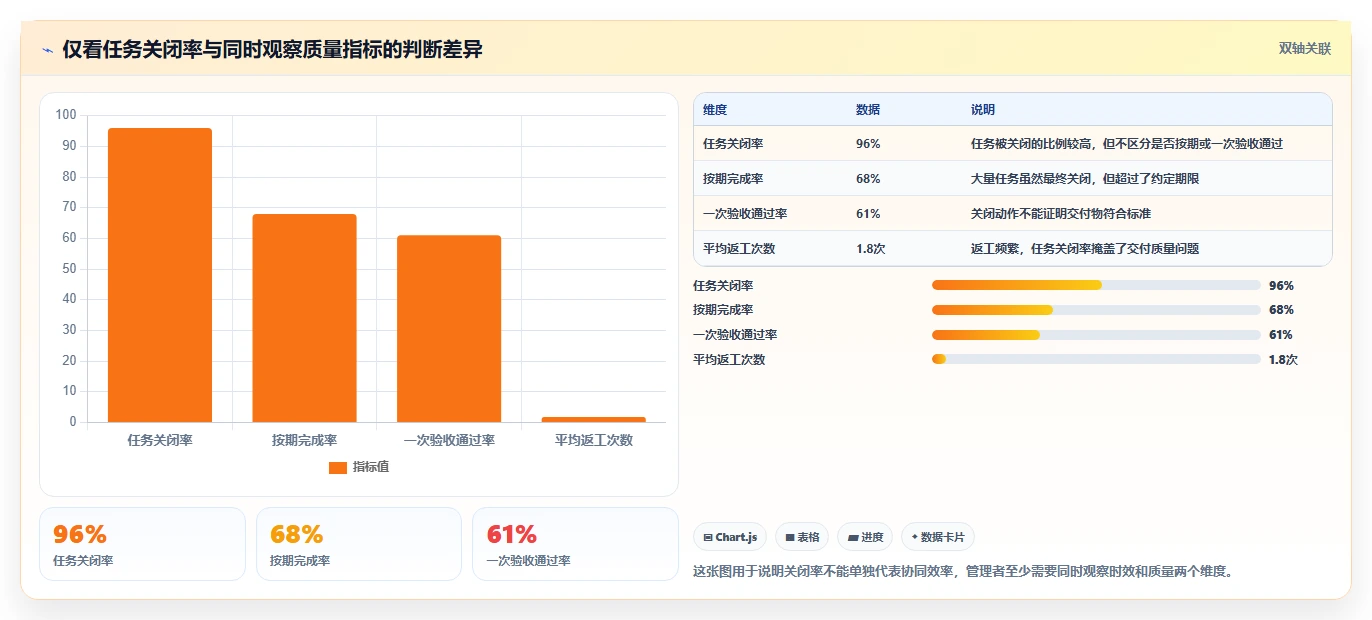The width and height of the screenshot is (1372, 620).
Task: Click the 数据 table column header
Action: (868, 110)
